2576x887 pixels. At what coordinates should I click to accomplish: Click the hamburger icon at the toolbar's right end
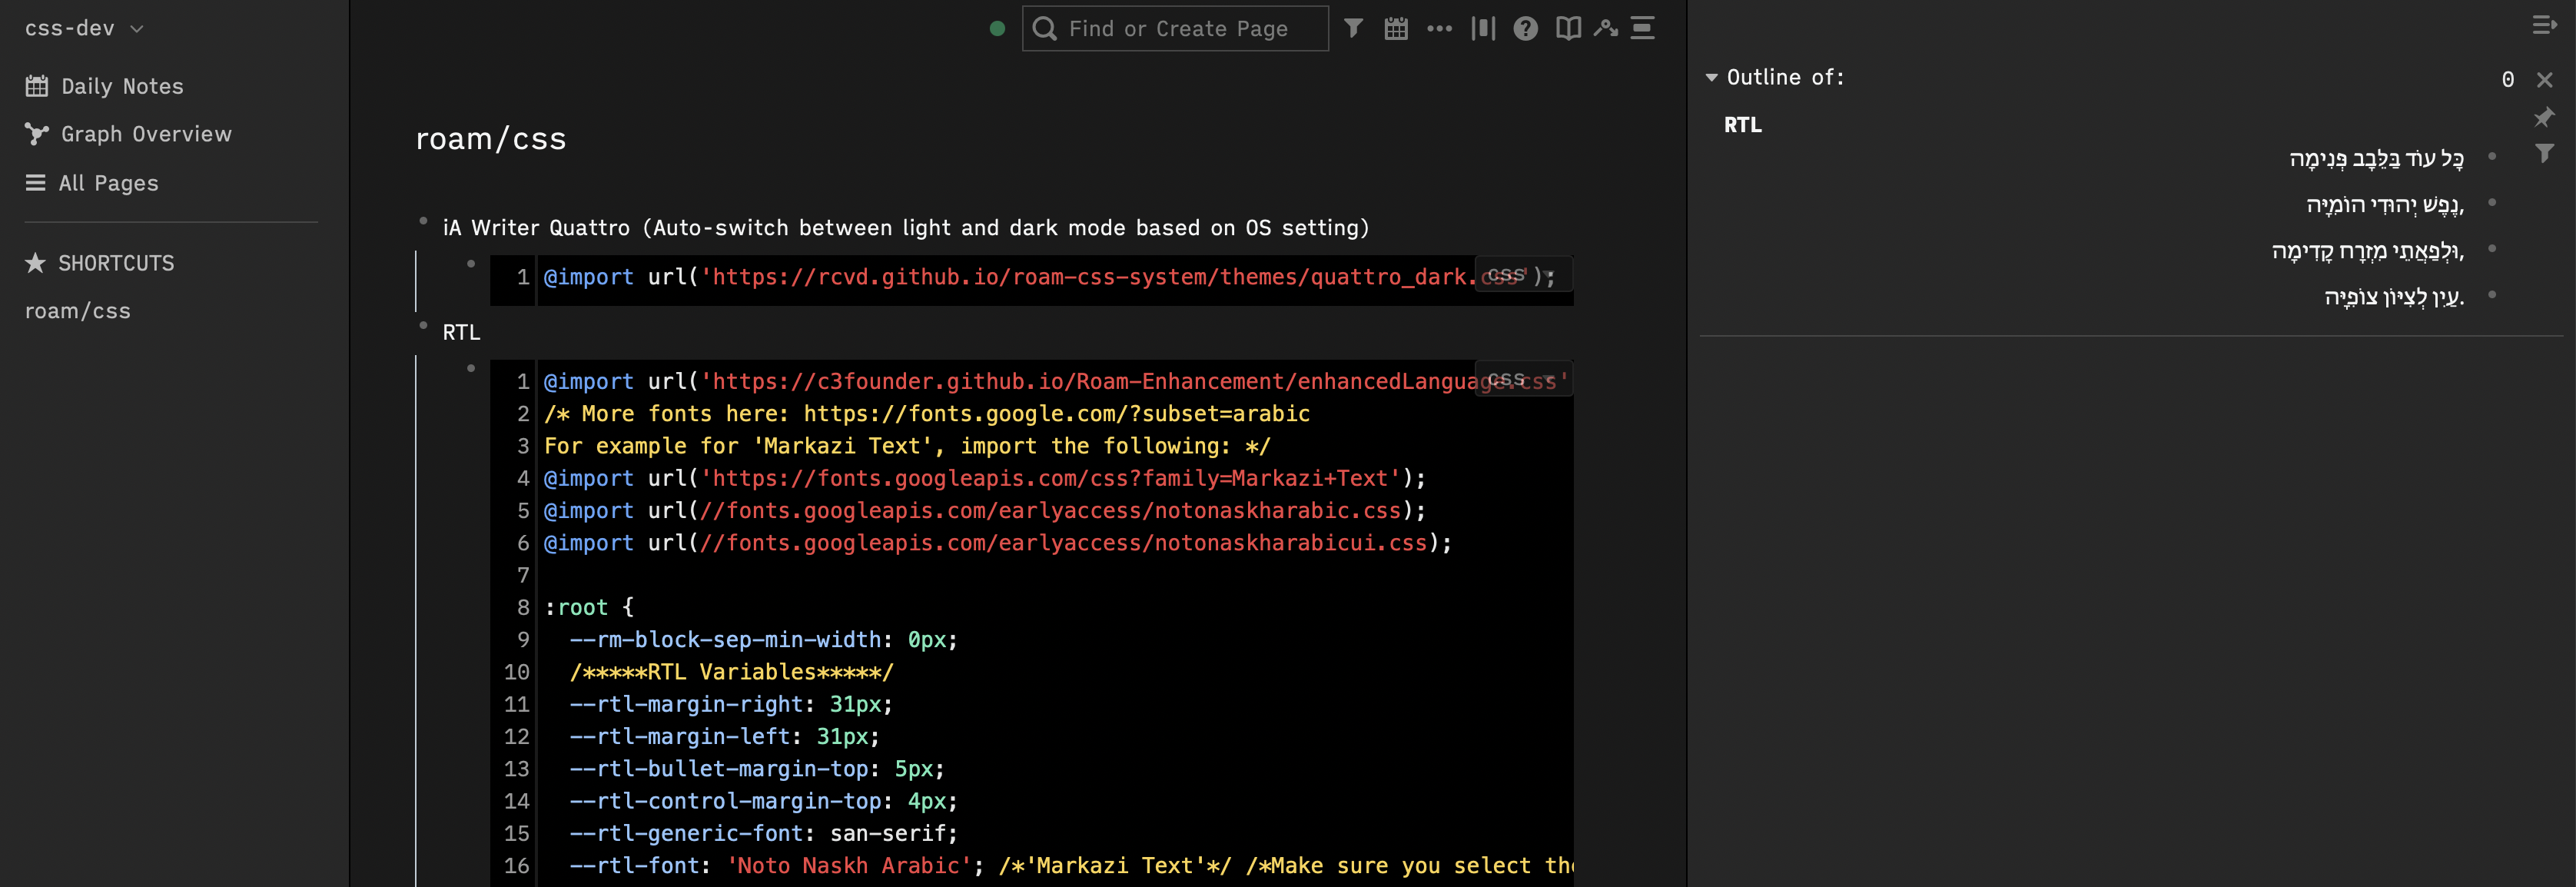click(1644, 28)
